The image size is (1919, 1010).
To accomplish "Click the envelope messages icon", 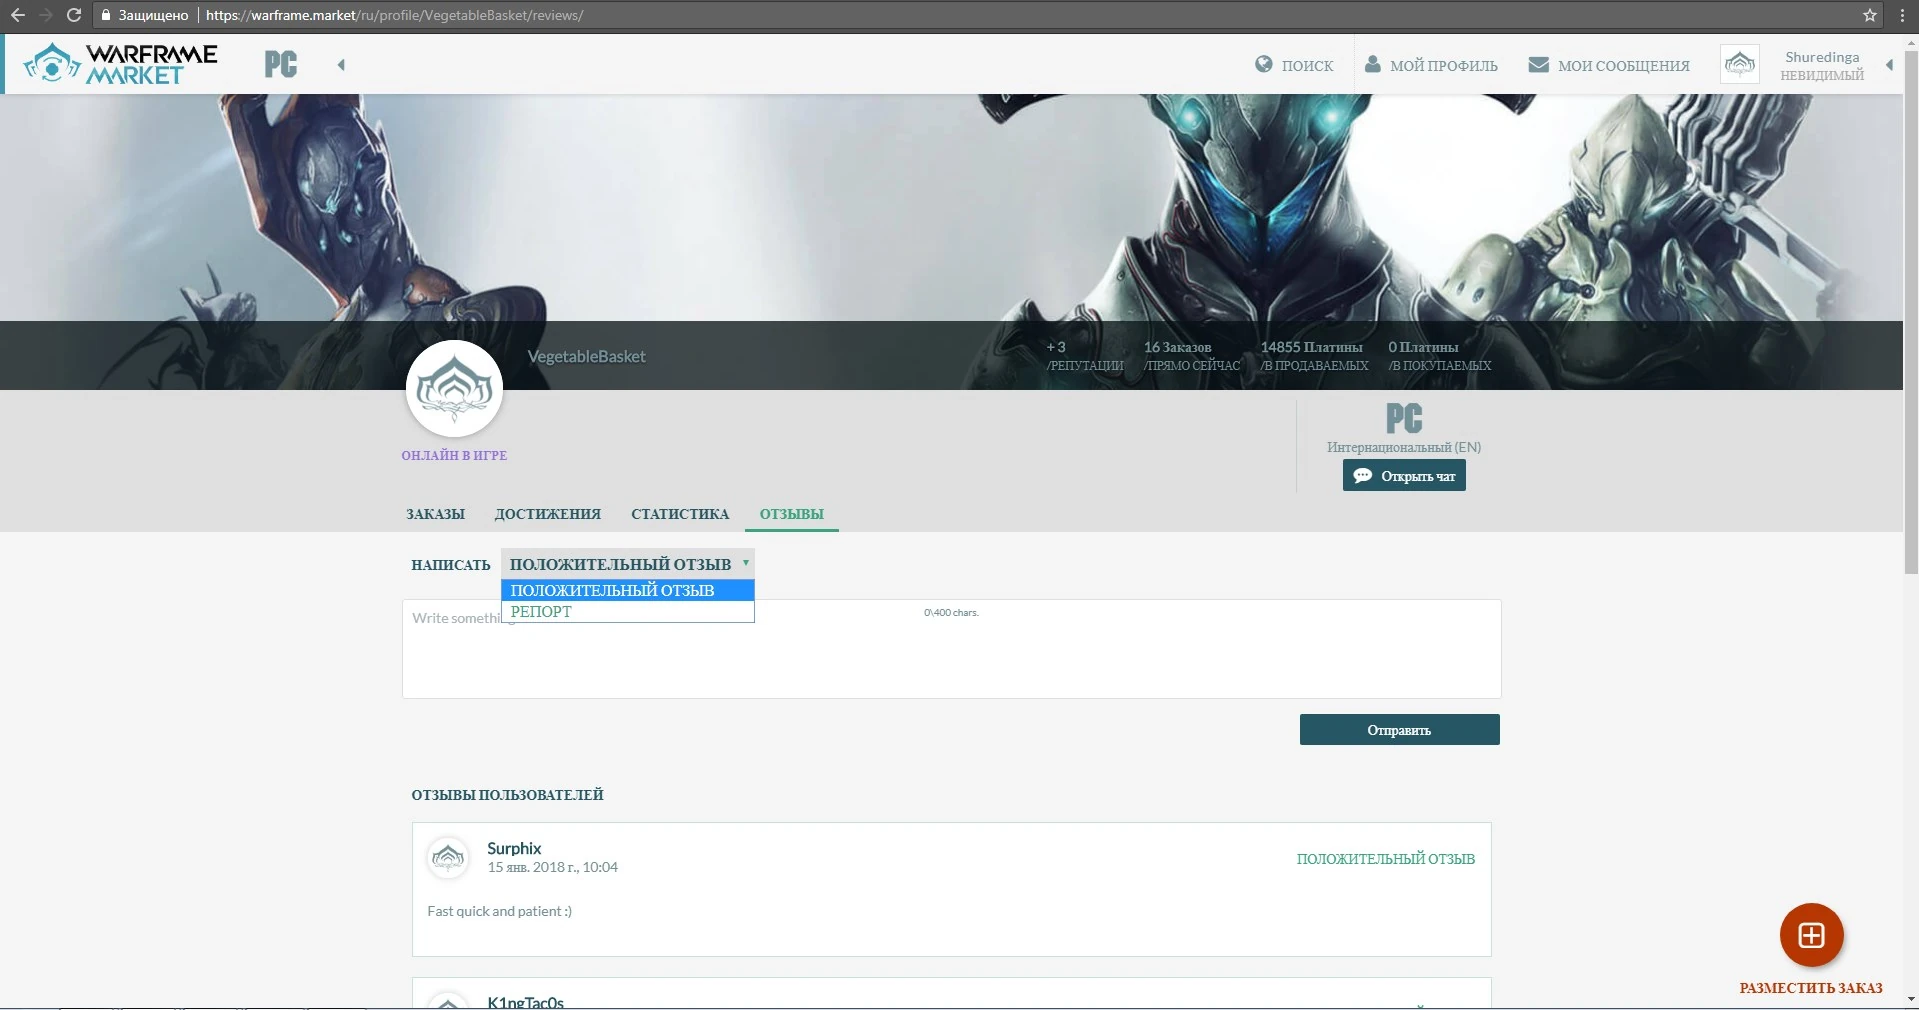I will 1539,64.
